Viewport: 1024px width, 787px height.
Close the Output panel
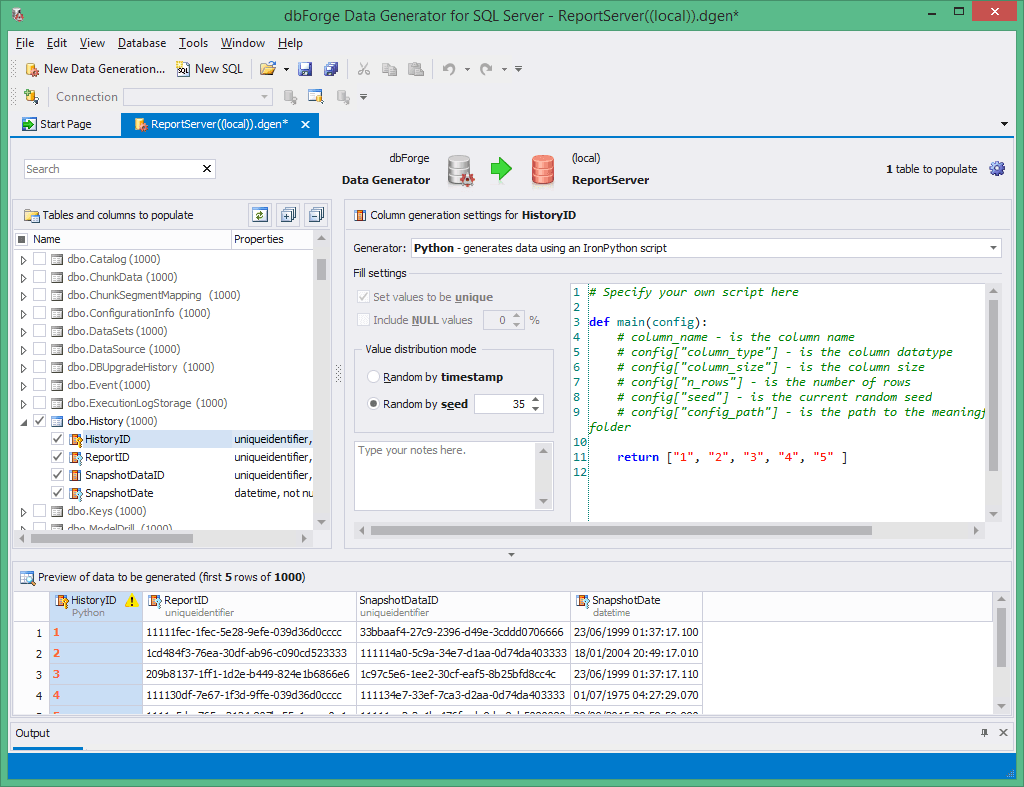click(x=1003, y=733)
